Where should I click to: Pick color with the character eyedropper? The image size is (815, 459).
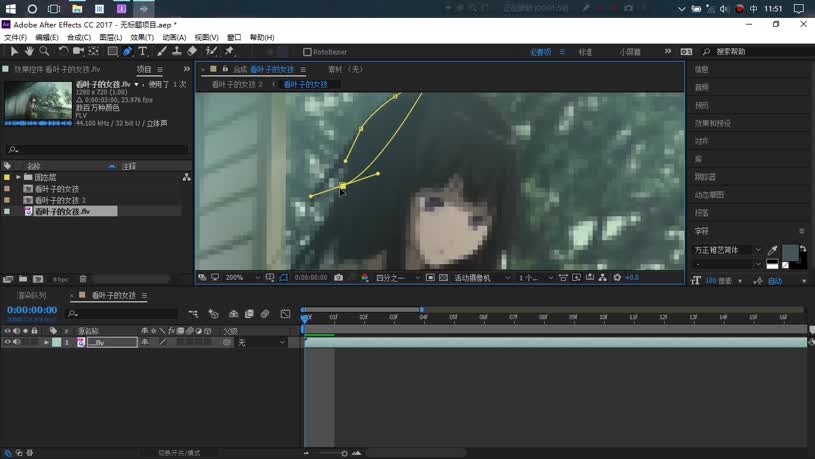click(773, 251)
